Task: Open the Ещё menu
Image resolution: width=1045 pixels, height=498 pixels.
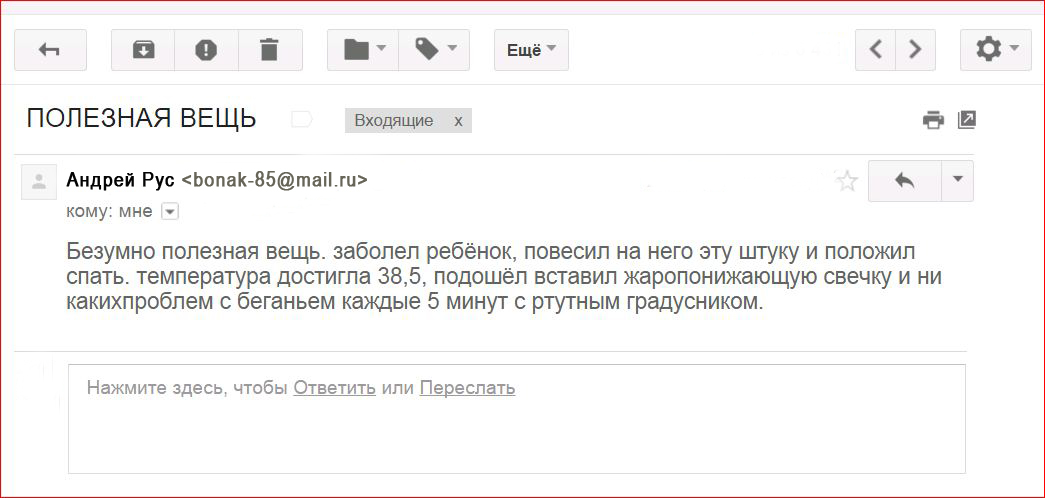Action: pyautogui.click(x=531, y=50)
